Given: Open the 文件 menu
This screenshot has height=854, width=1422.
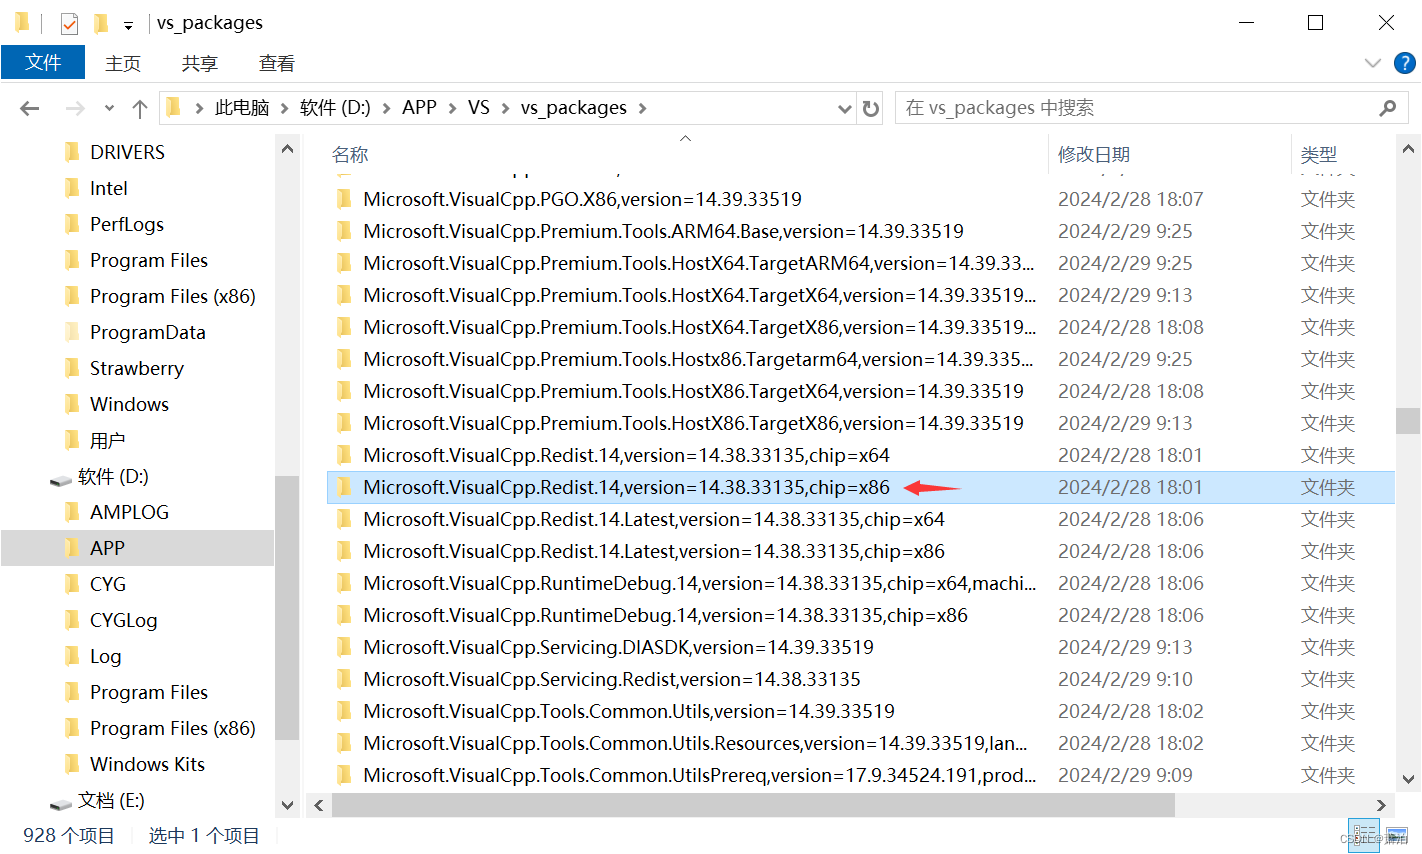Looking at the screenshot, I should tap(43, 62).
